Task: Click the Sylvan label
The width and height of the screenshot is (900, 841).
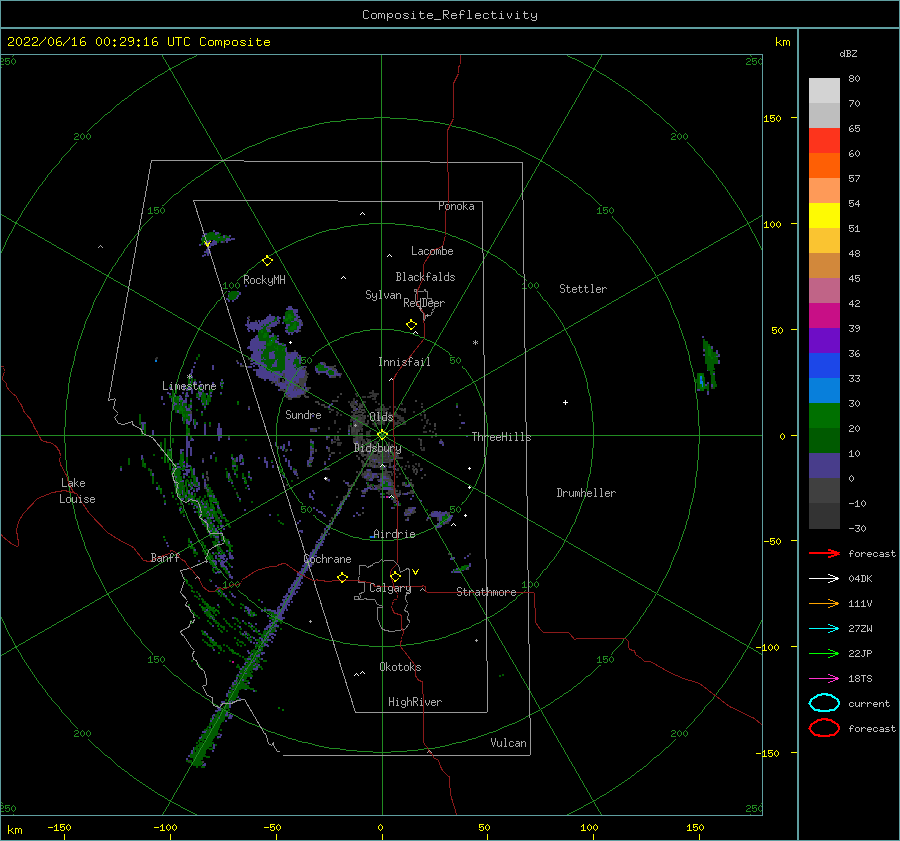Action: [383, 295]
